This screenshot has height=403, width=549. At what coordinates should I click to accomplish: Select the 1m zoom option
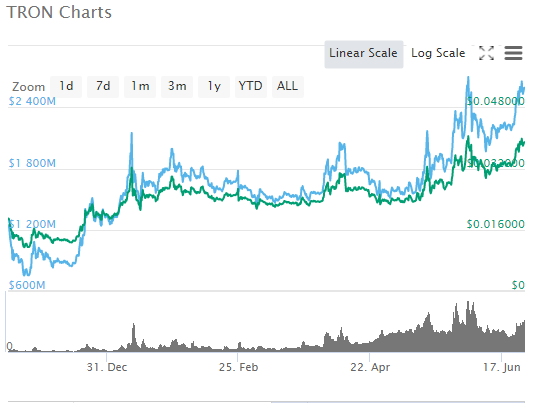pos(140,86)
